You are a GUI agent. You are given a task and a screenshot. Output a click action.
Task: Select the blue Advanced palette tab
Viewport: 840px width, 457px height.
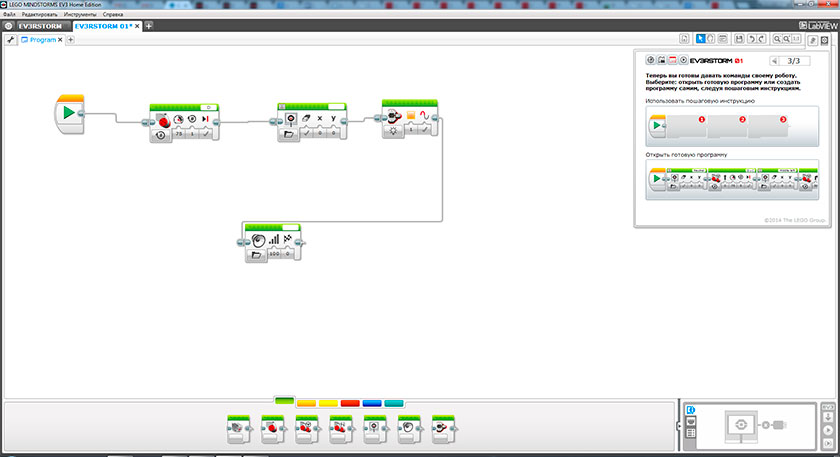pyautogui.click(x=372, y=403)
